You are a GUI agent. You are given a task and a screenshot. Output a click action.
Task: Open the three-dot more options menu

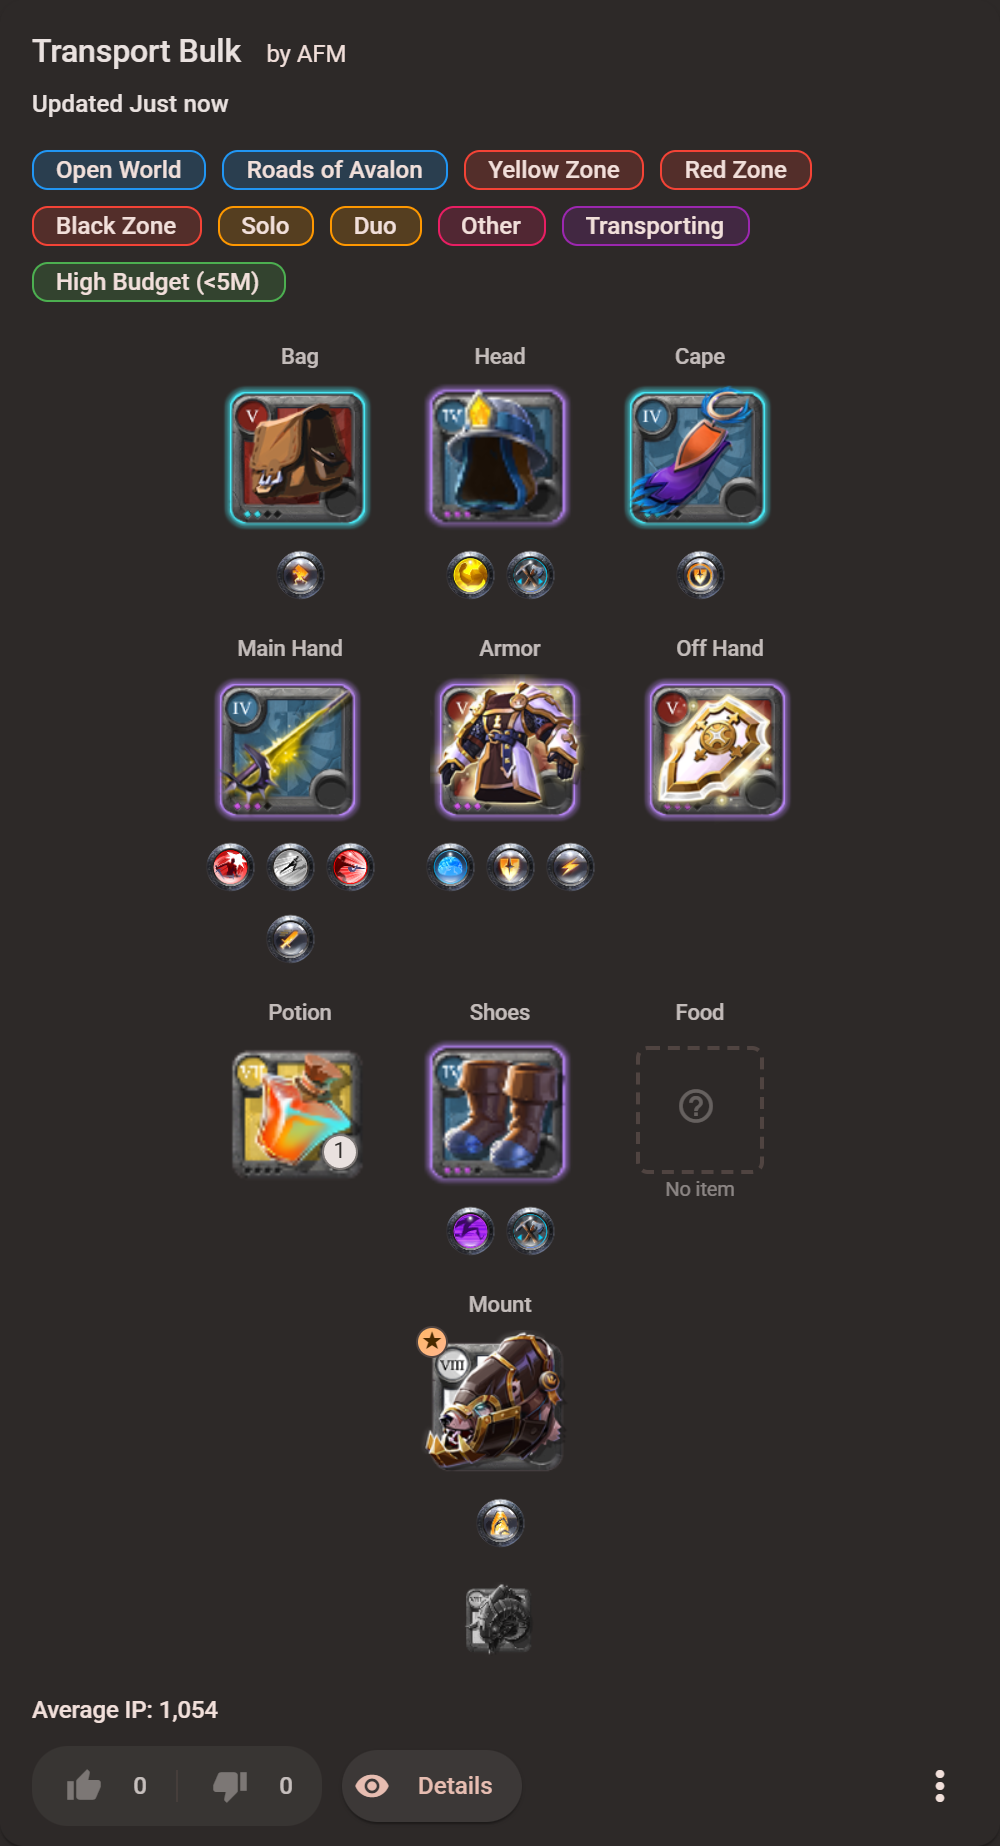[939, 1786]
